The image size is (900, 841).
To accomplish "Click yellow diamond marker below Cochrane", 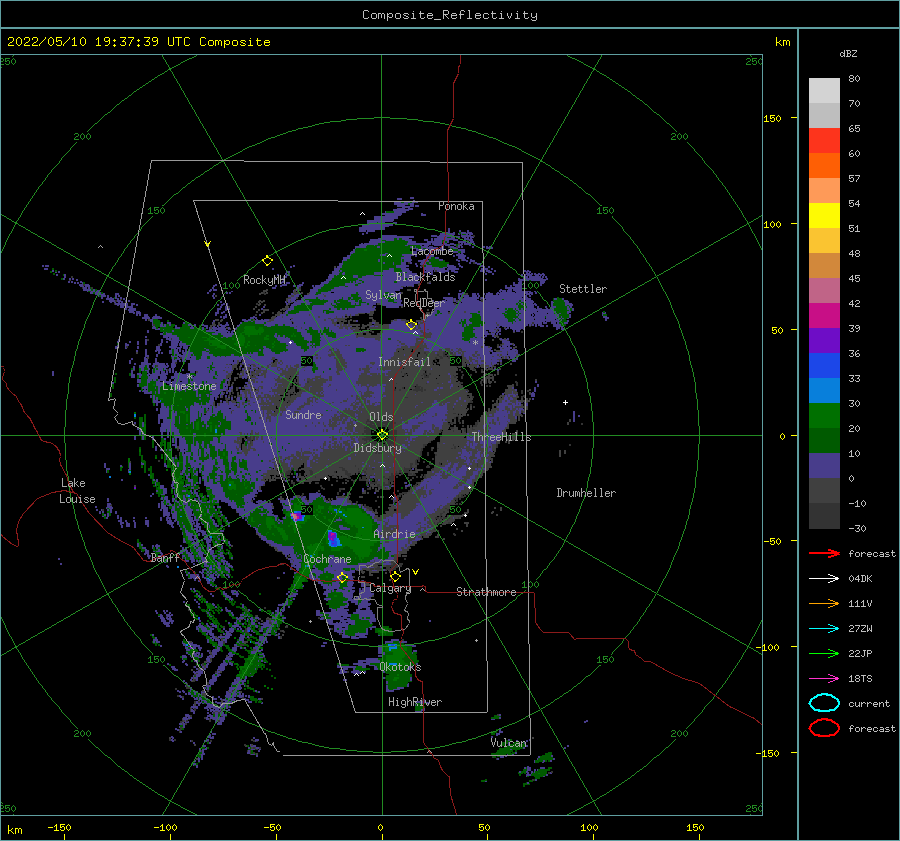I will click(343, 578).
